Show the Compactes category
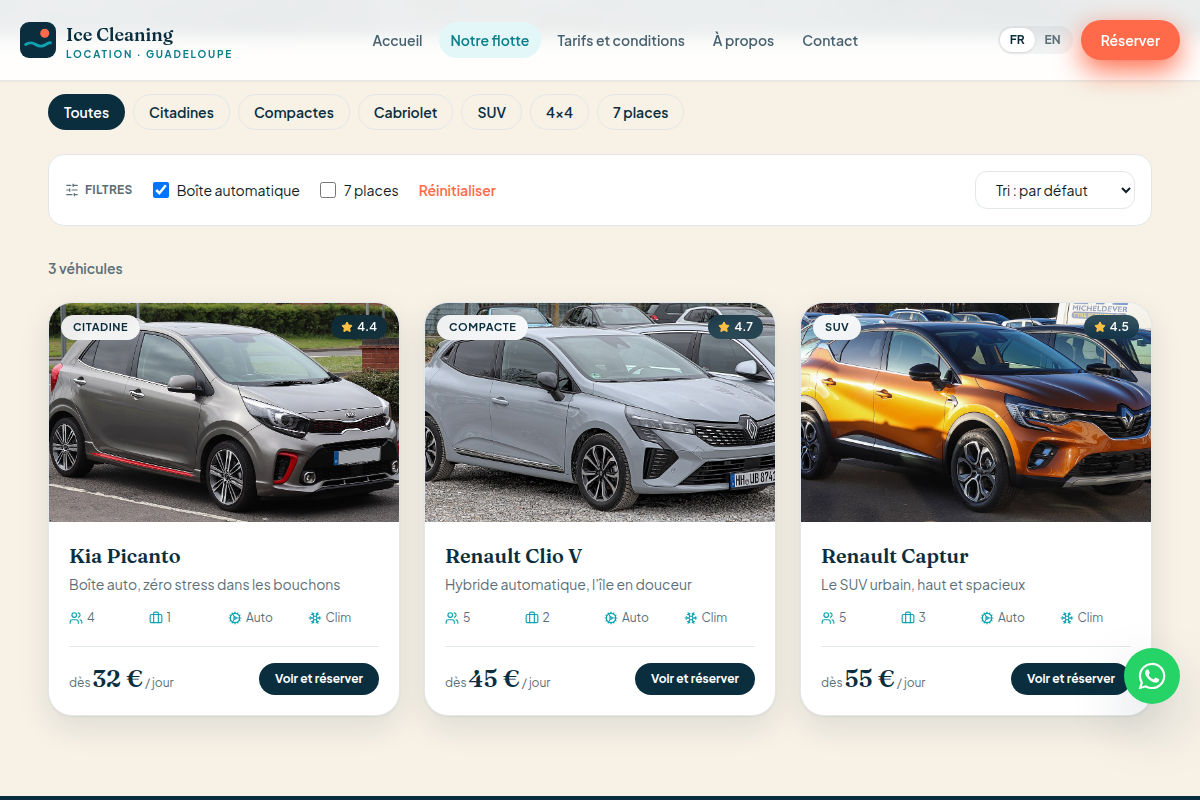This screenshot has width=1200, height=800. coord(294,112)
